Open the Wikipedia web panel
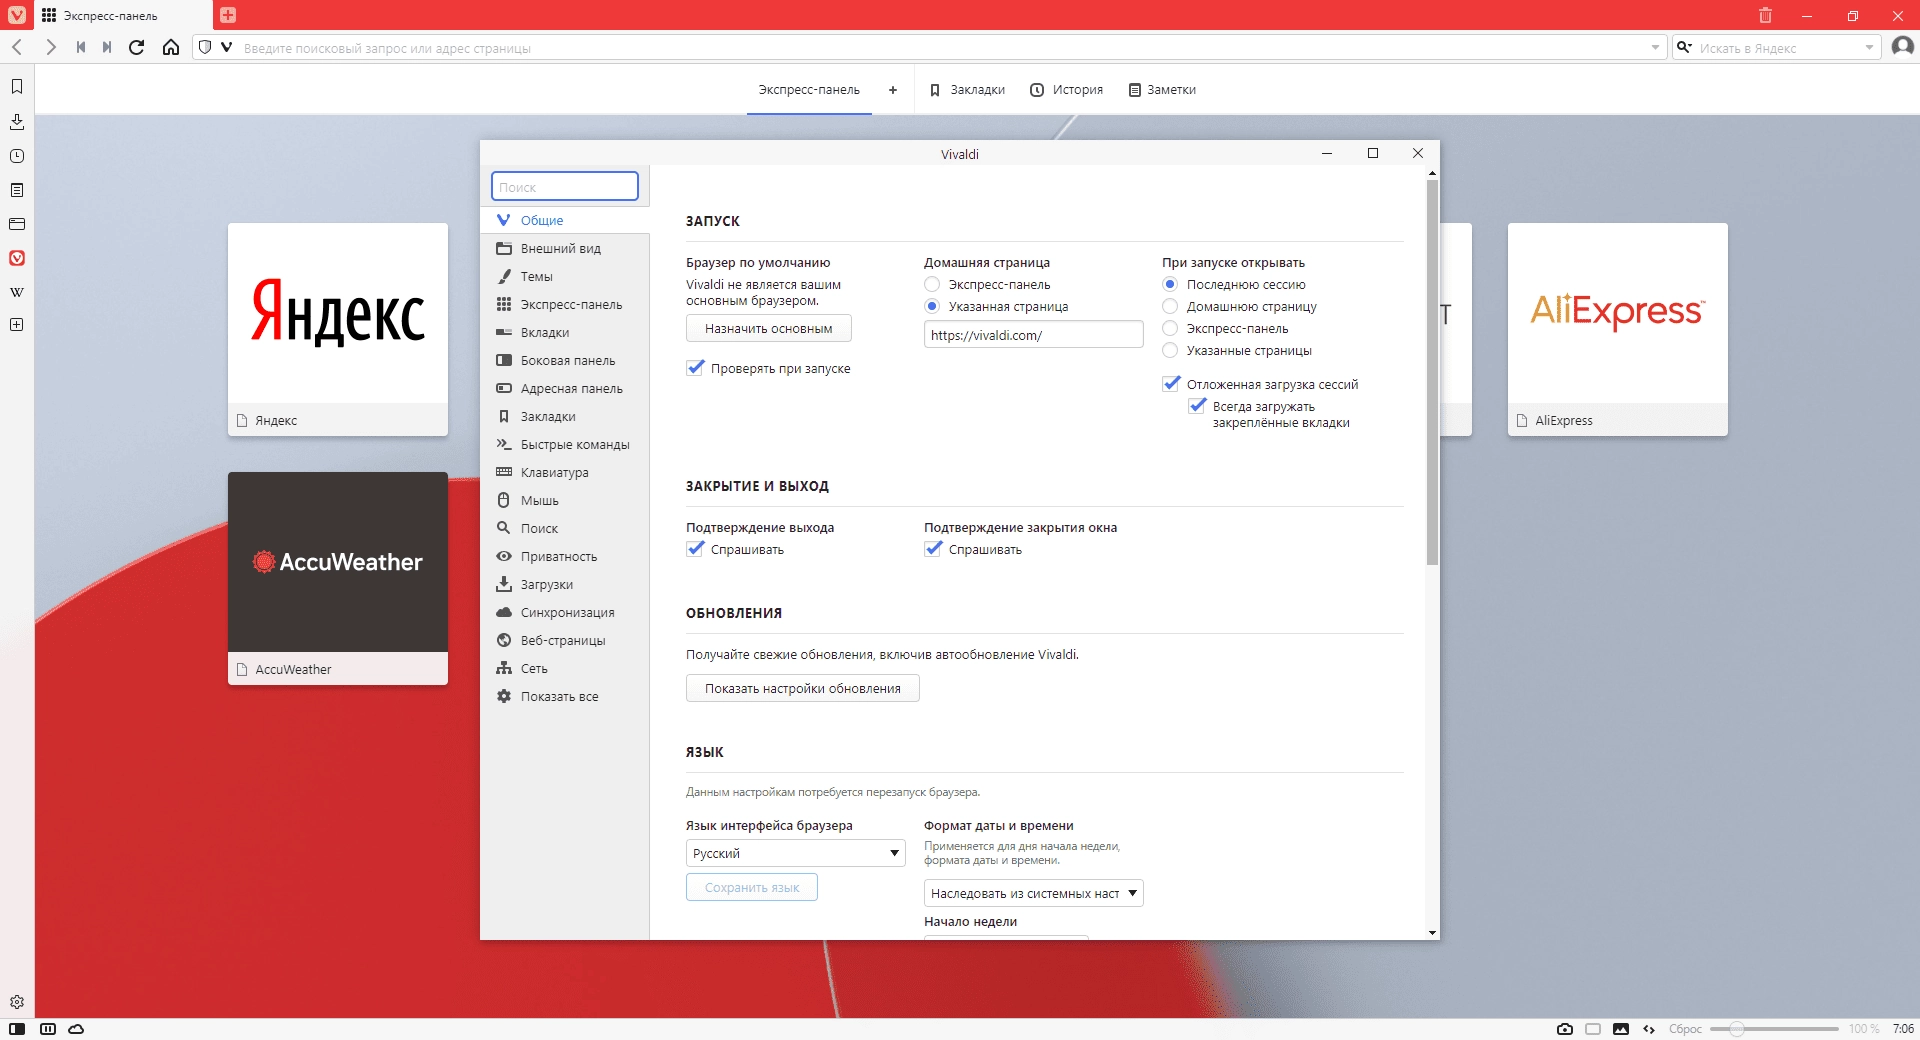This screenshot has width=1920, height=1040. [17, 292]
